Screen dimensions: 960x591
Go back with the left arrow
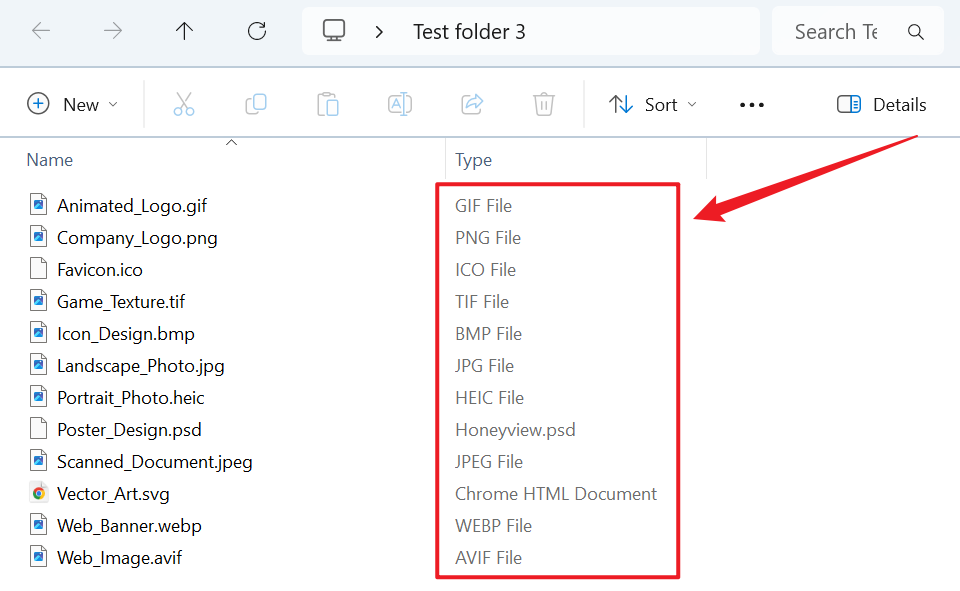pos(41,31)
